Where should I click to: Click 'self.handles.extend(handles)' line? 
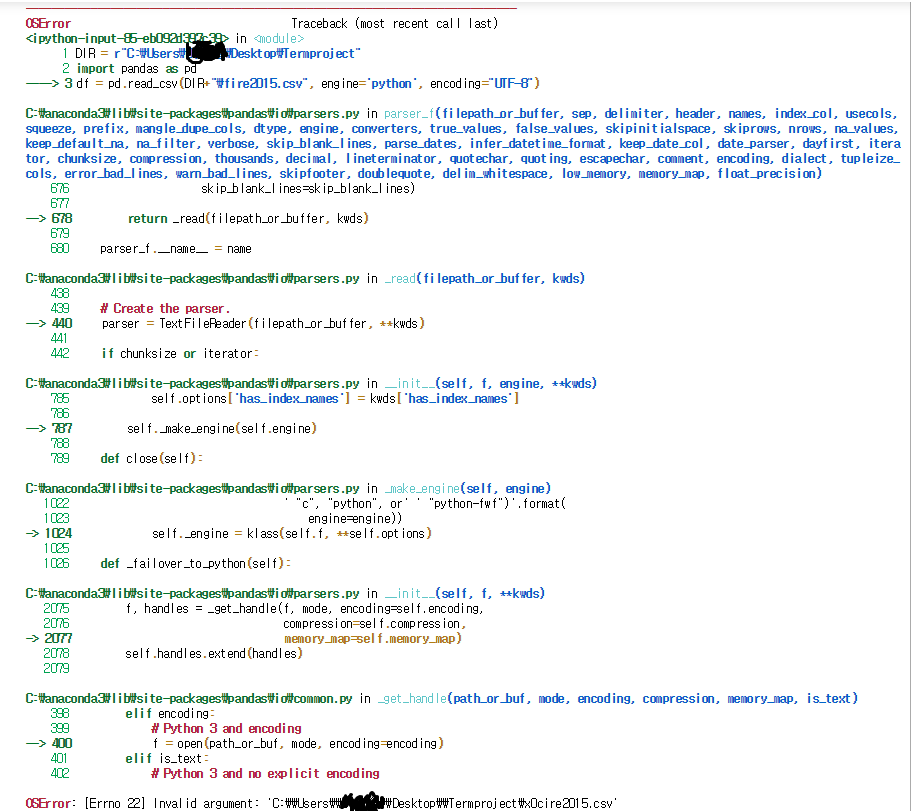pos(214,654)
